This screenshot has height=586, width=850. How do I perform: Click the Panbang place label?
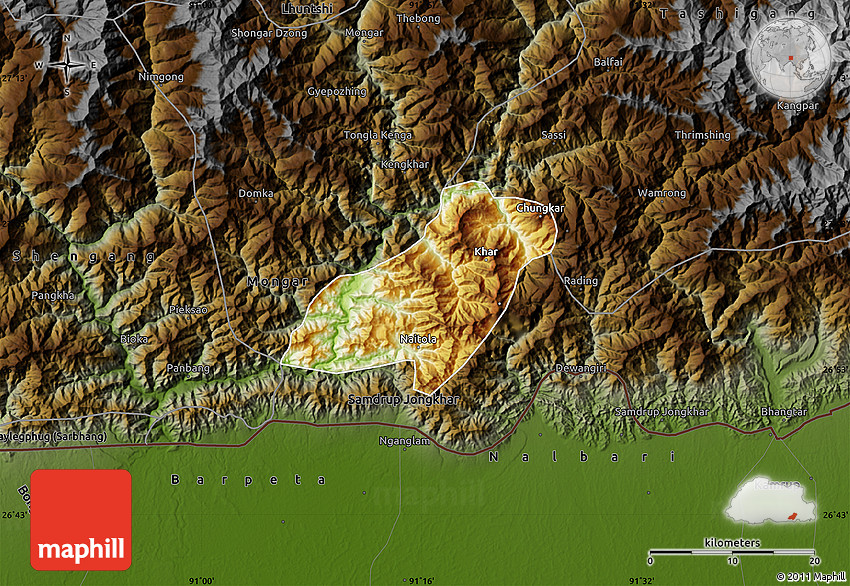click(x=188, y=368)
